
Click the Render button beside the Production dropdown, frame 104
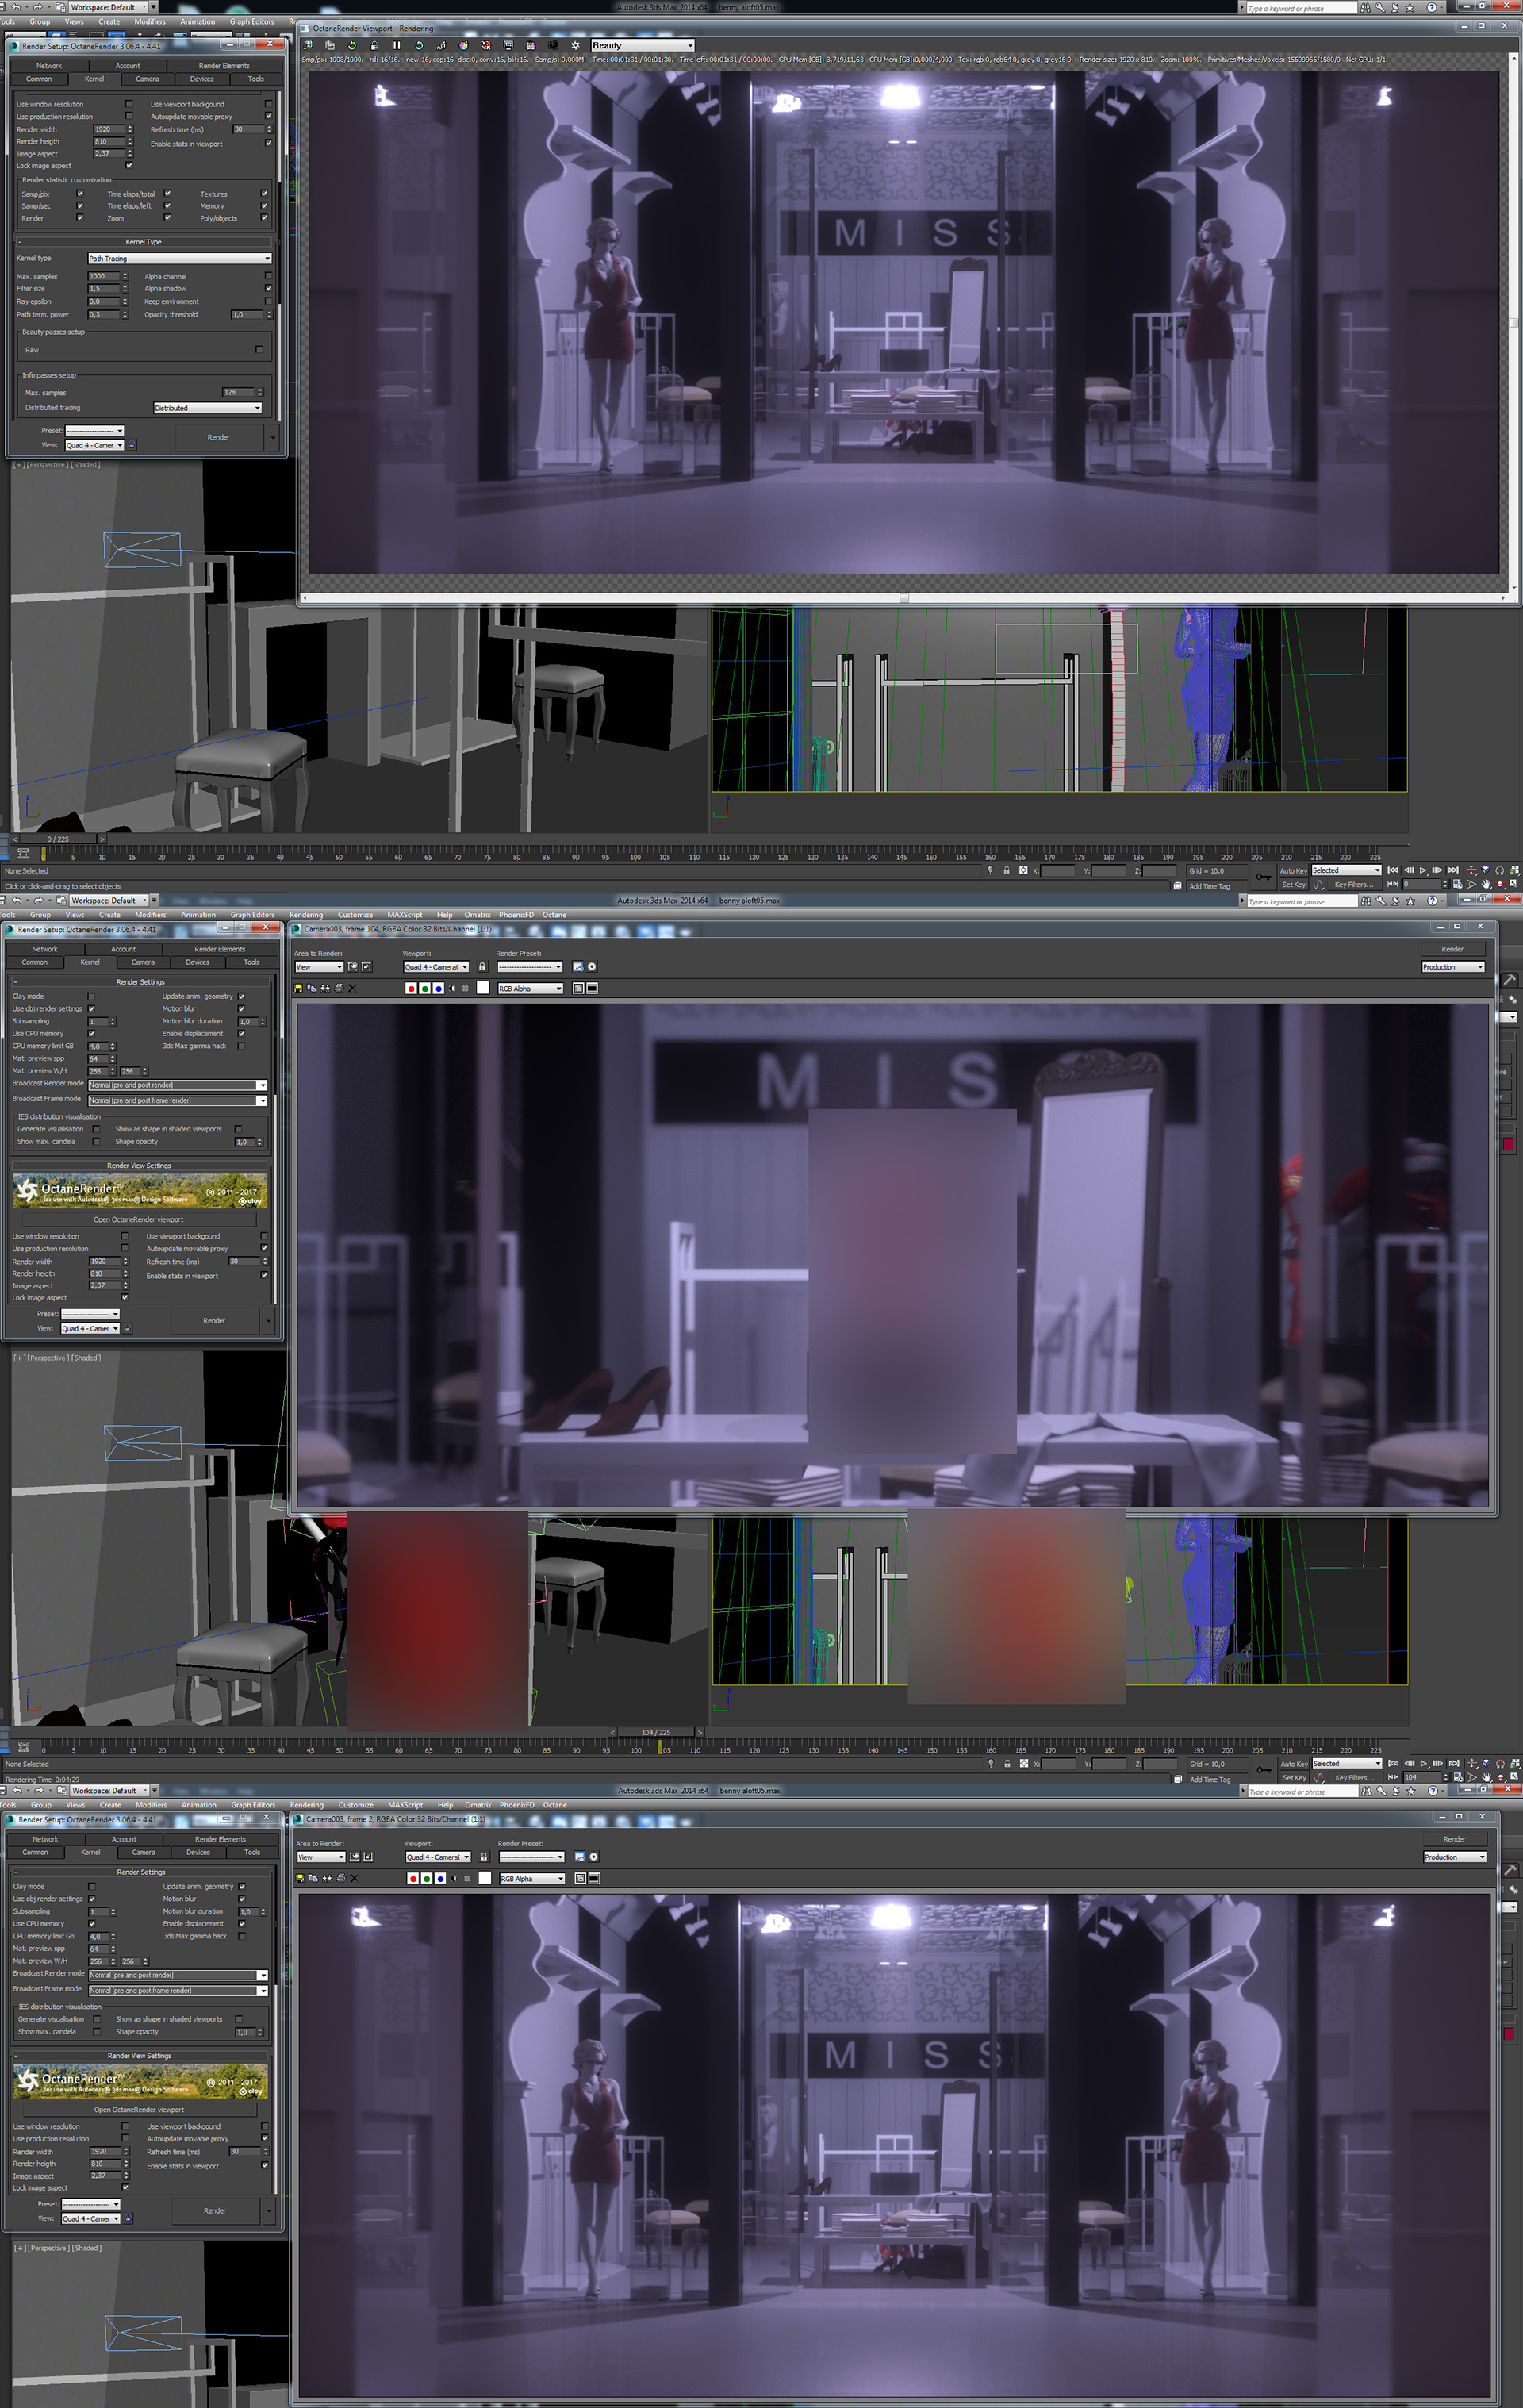click(1452, 949)
